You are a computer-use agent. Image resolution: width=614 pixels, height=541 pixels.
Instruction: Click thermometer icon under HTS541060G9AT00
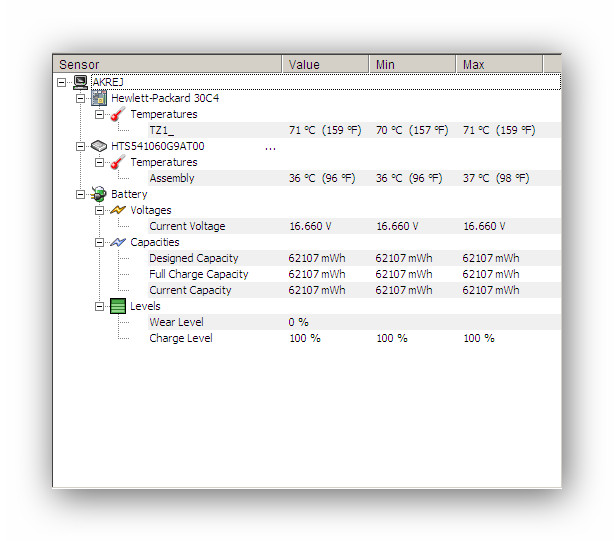118,162
